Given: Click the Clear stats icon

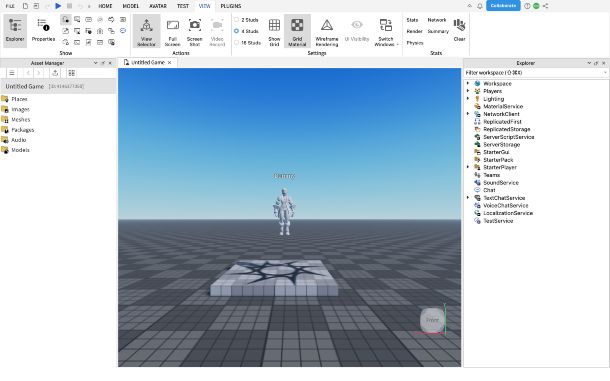Looking at the screenshot, I should tap(459, 30).
